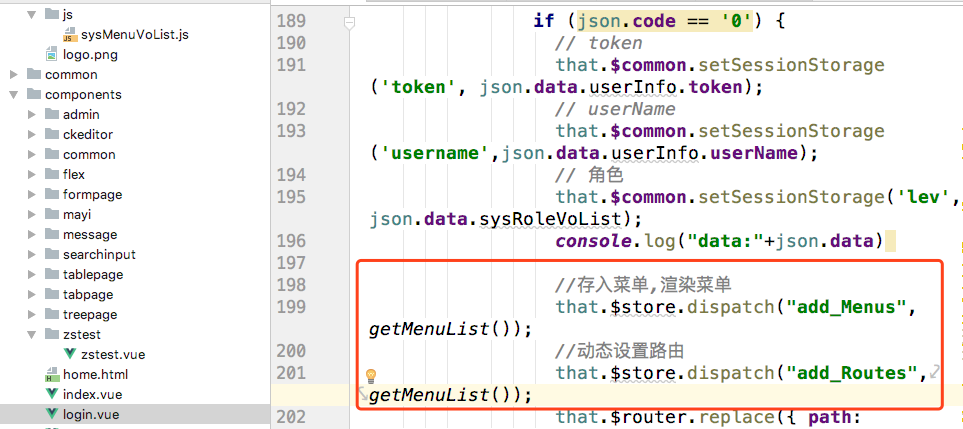The width and height of the screenshot is (963, 429).
Task: Click line number 202 in the gutter
Action: (x=291, y=417)
